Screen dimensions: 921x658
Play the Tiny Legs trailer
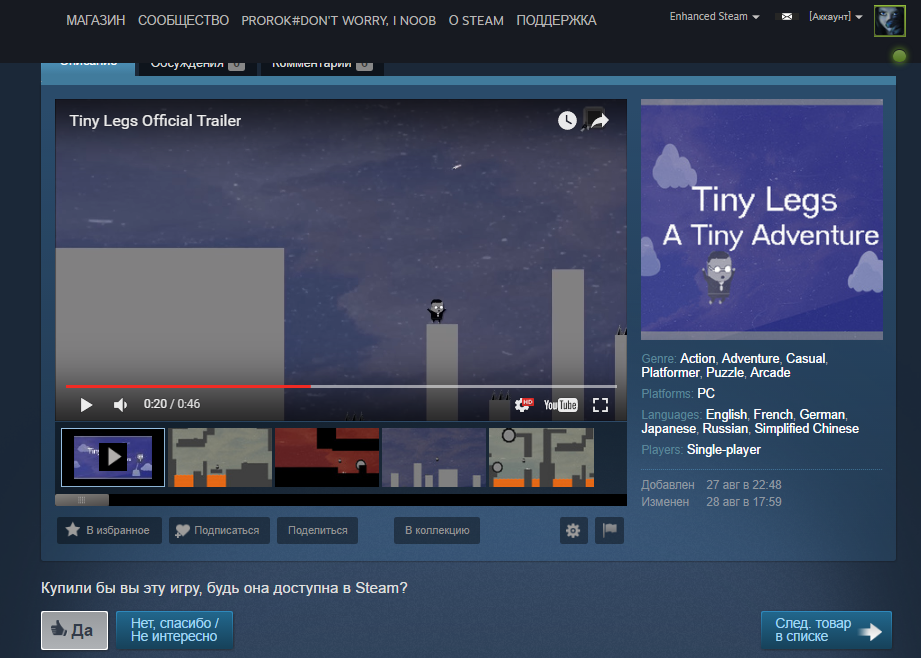[x=86, y=405]
